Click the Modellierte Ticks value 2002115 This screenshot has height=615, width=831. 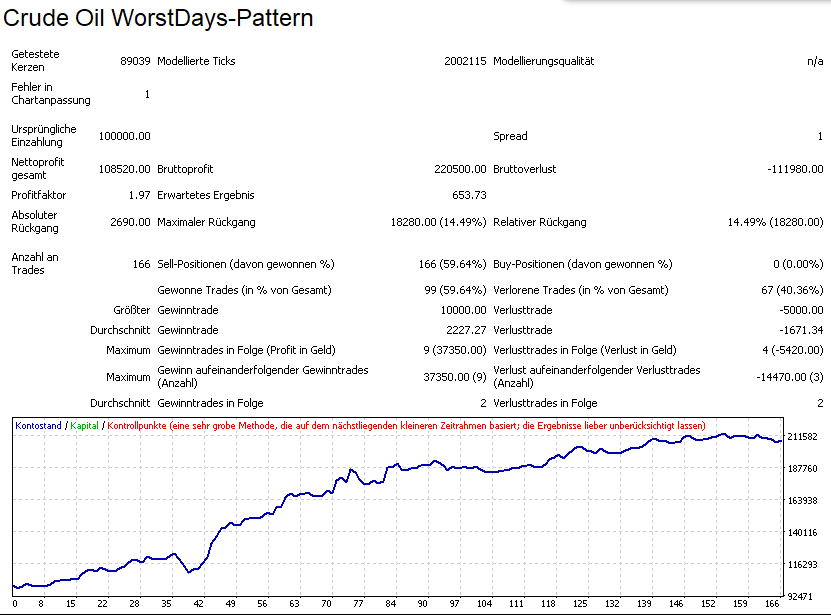coord(465,61)
